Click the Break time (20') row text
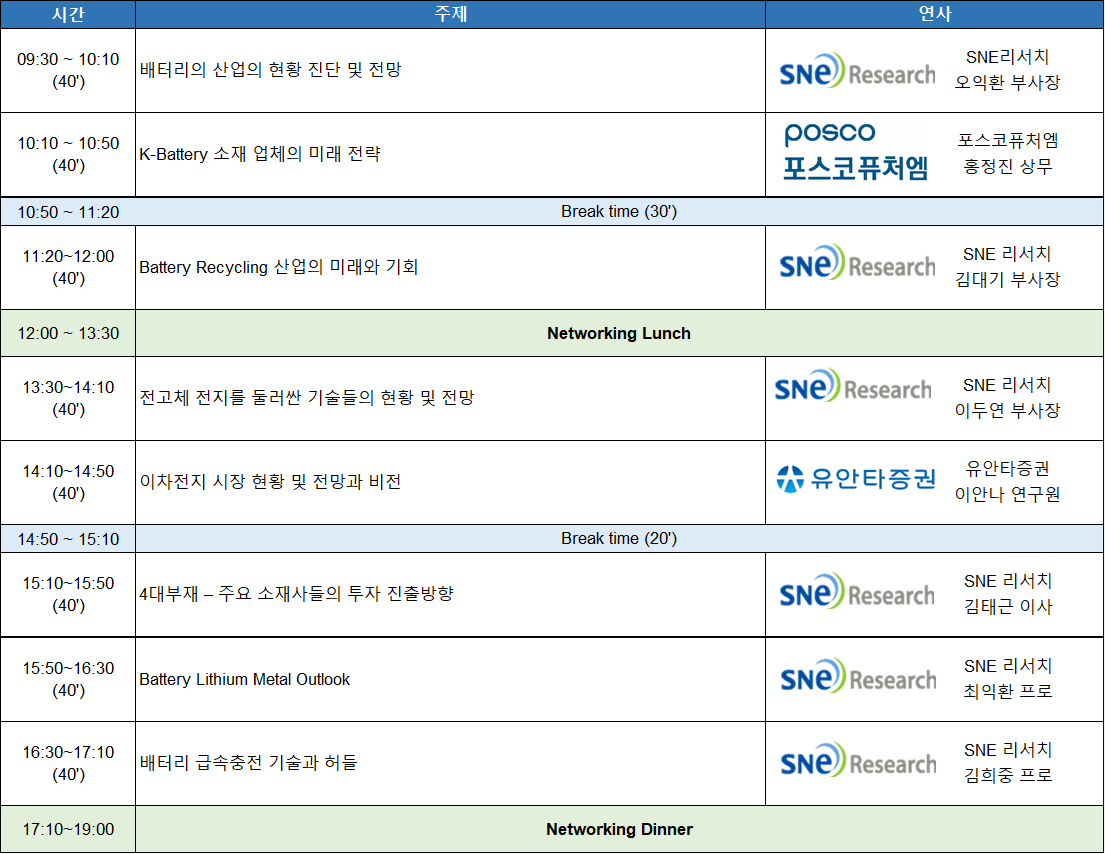Screen dimensions: 1105x854 pyautogui.click(x=619, y=538)
